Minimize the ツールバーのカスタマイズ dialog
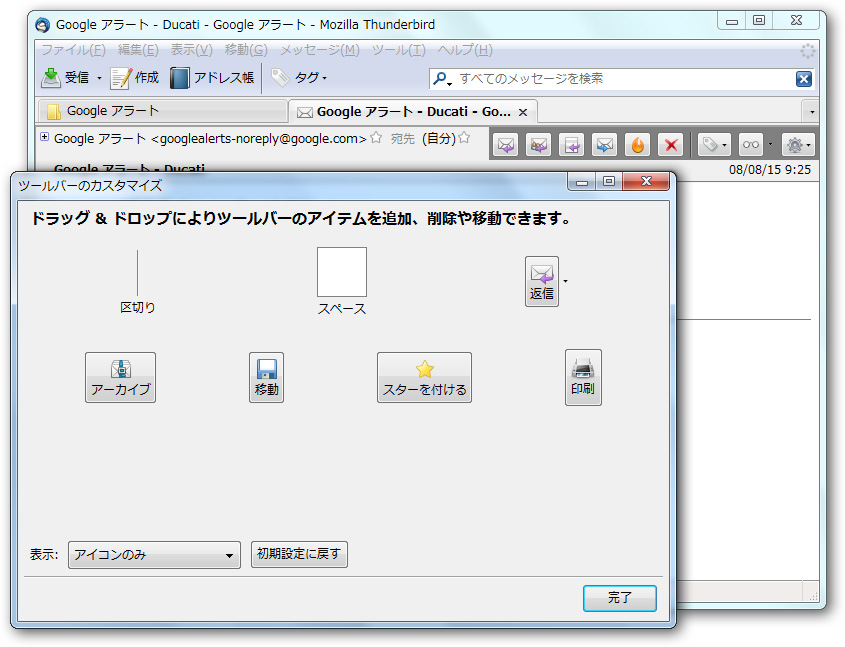Screen dimensions: 845x647 point(581,182)
